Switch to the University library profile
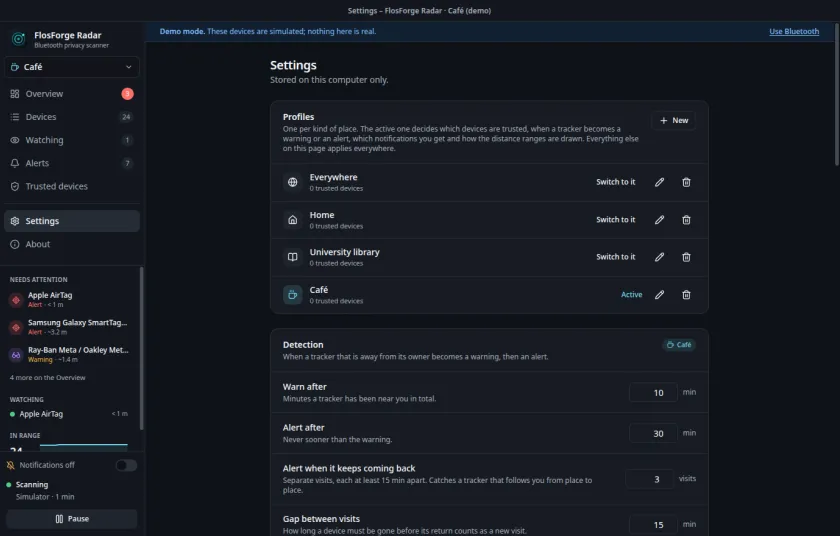Image resolution: width=840 pixels, height=536 pixels. (x=616, y=257)
